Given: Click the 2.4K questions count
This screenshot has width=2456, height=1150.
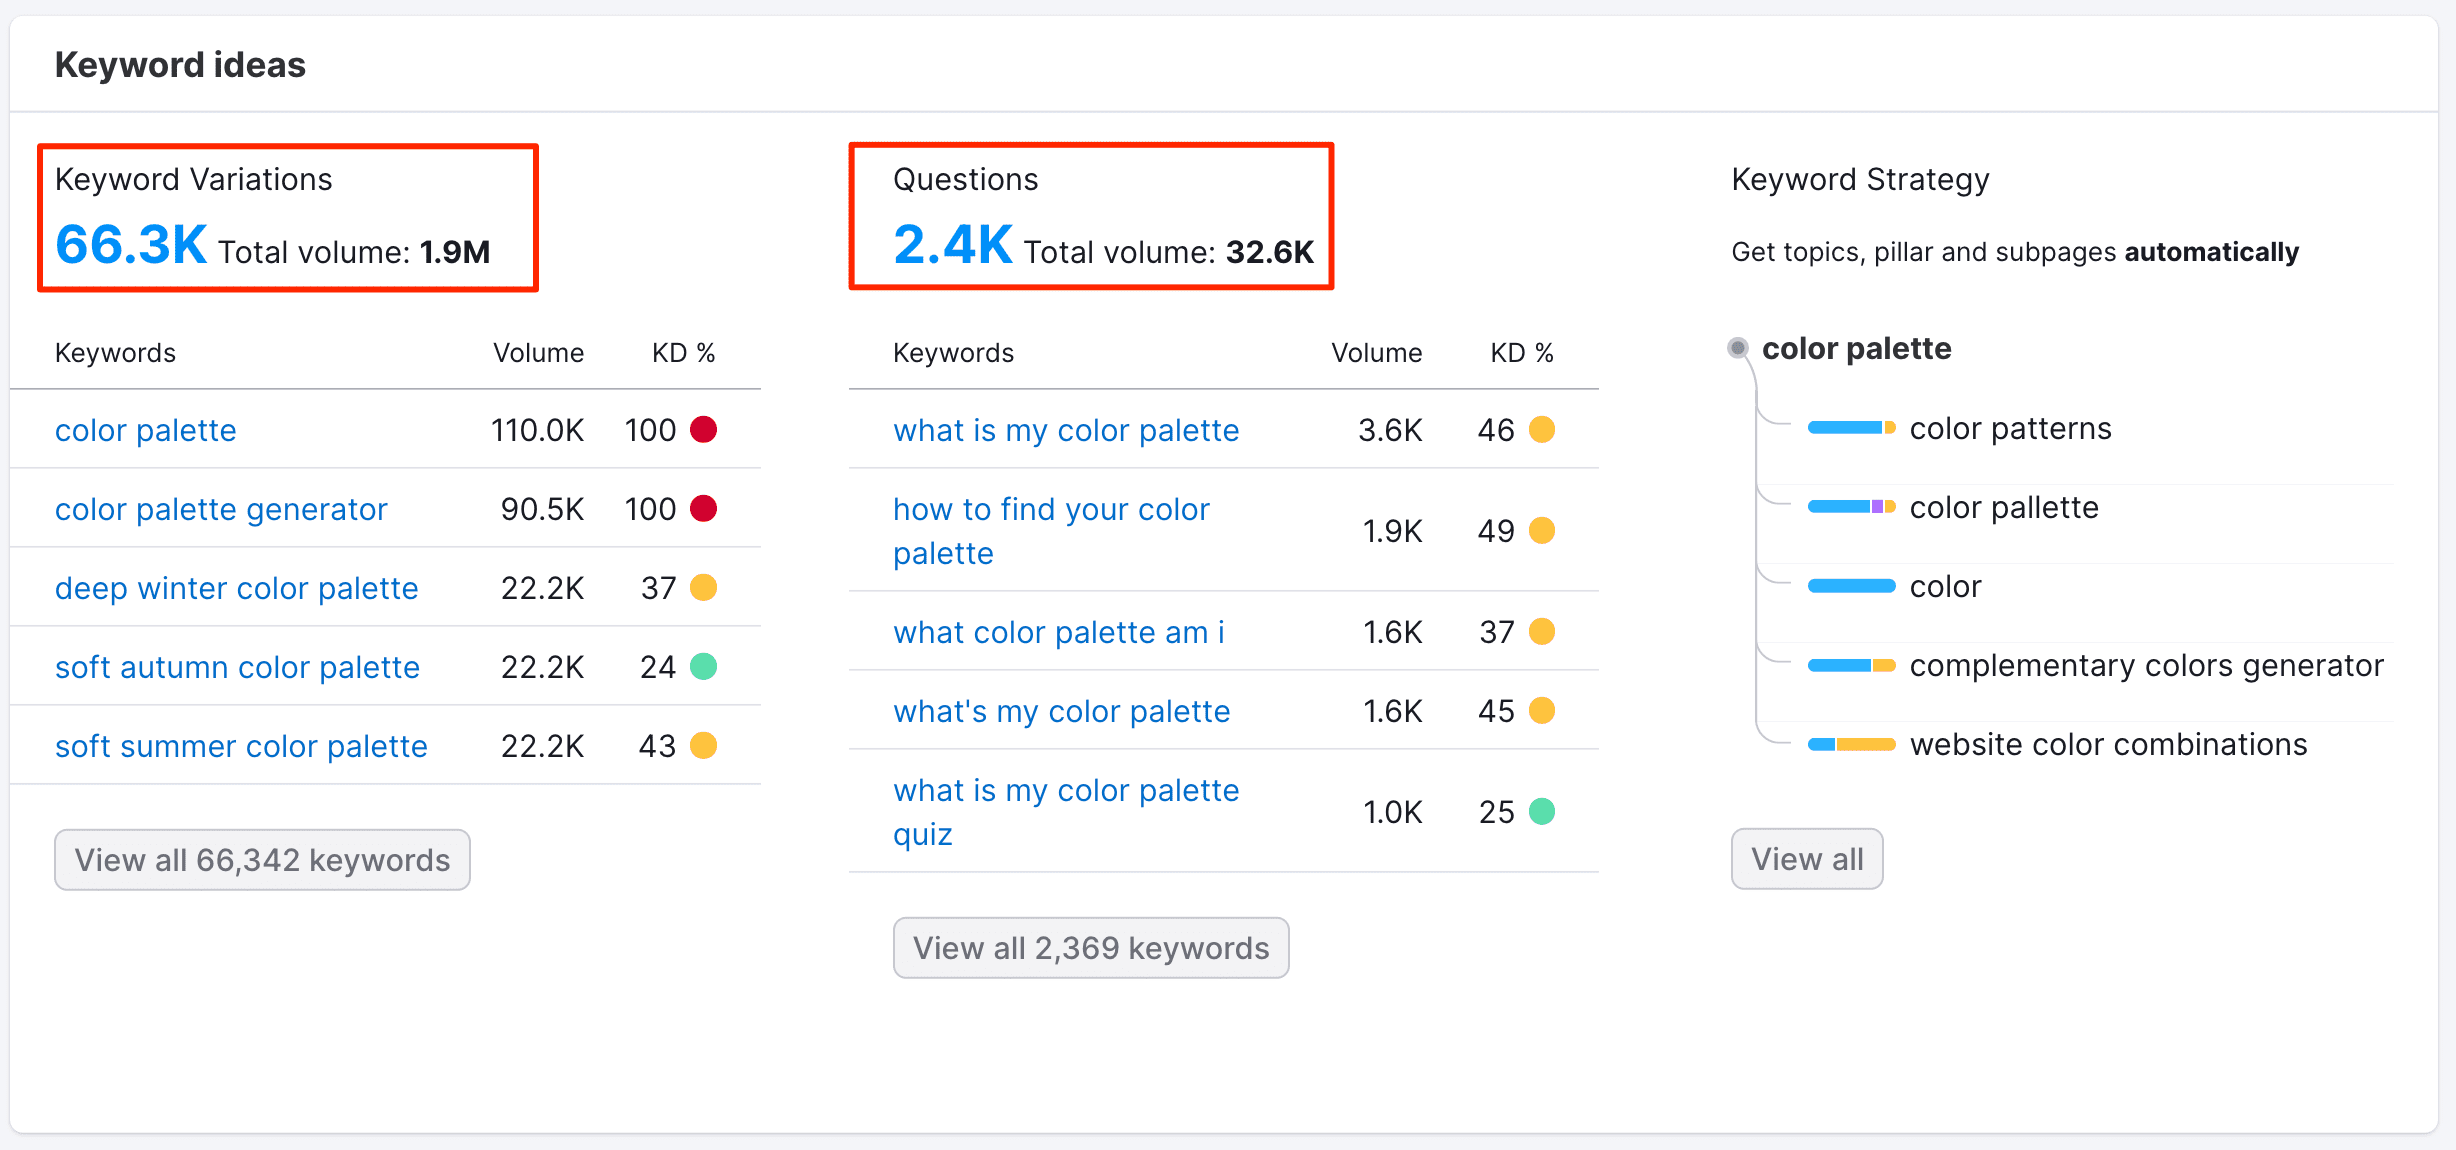Looking at the screenshot, I should click(x=953, y=245).
